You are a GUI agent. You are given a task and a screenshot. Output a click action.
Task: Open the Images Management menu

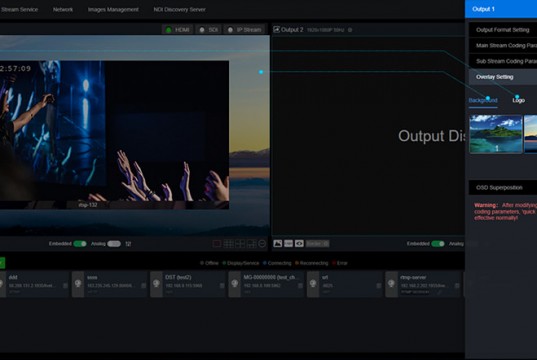(x=113, y=10)
